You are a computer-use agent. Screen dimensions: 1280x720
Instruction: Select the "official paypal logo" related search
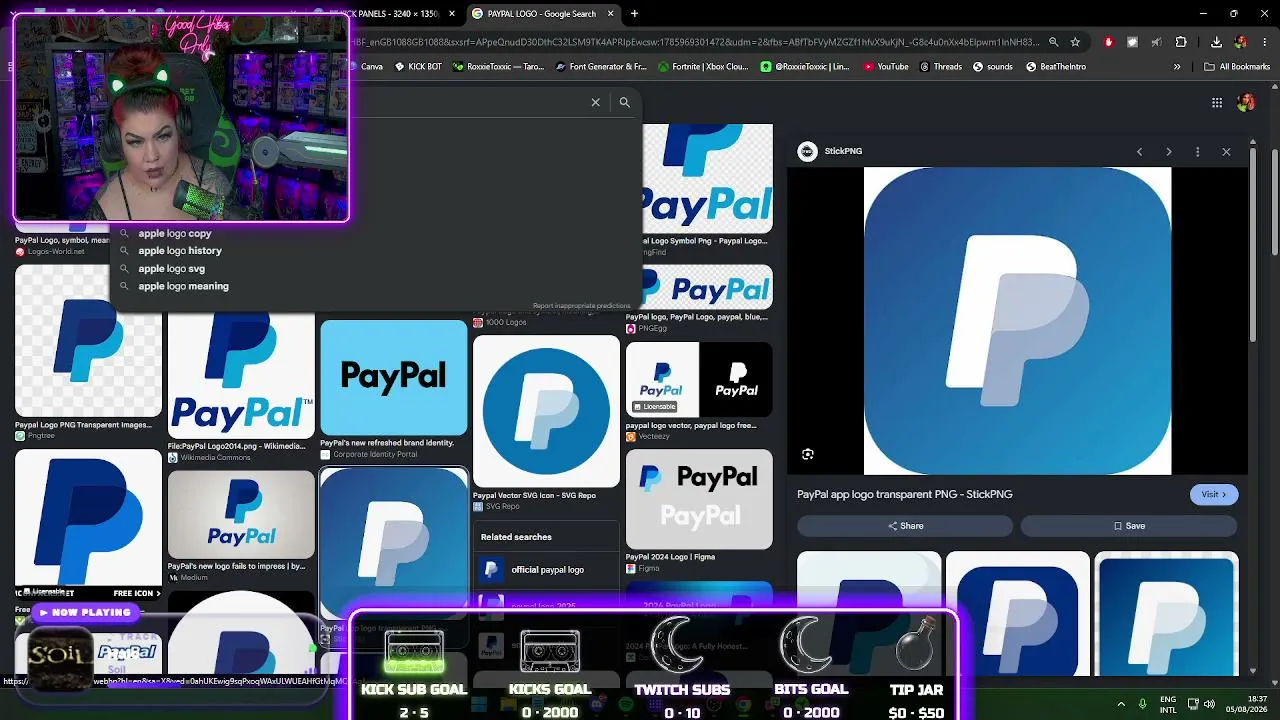[547, 570]
